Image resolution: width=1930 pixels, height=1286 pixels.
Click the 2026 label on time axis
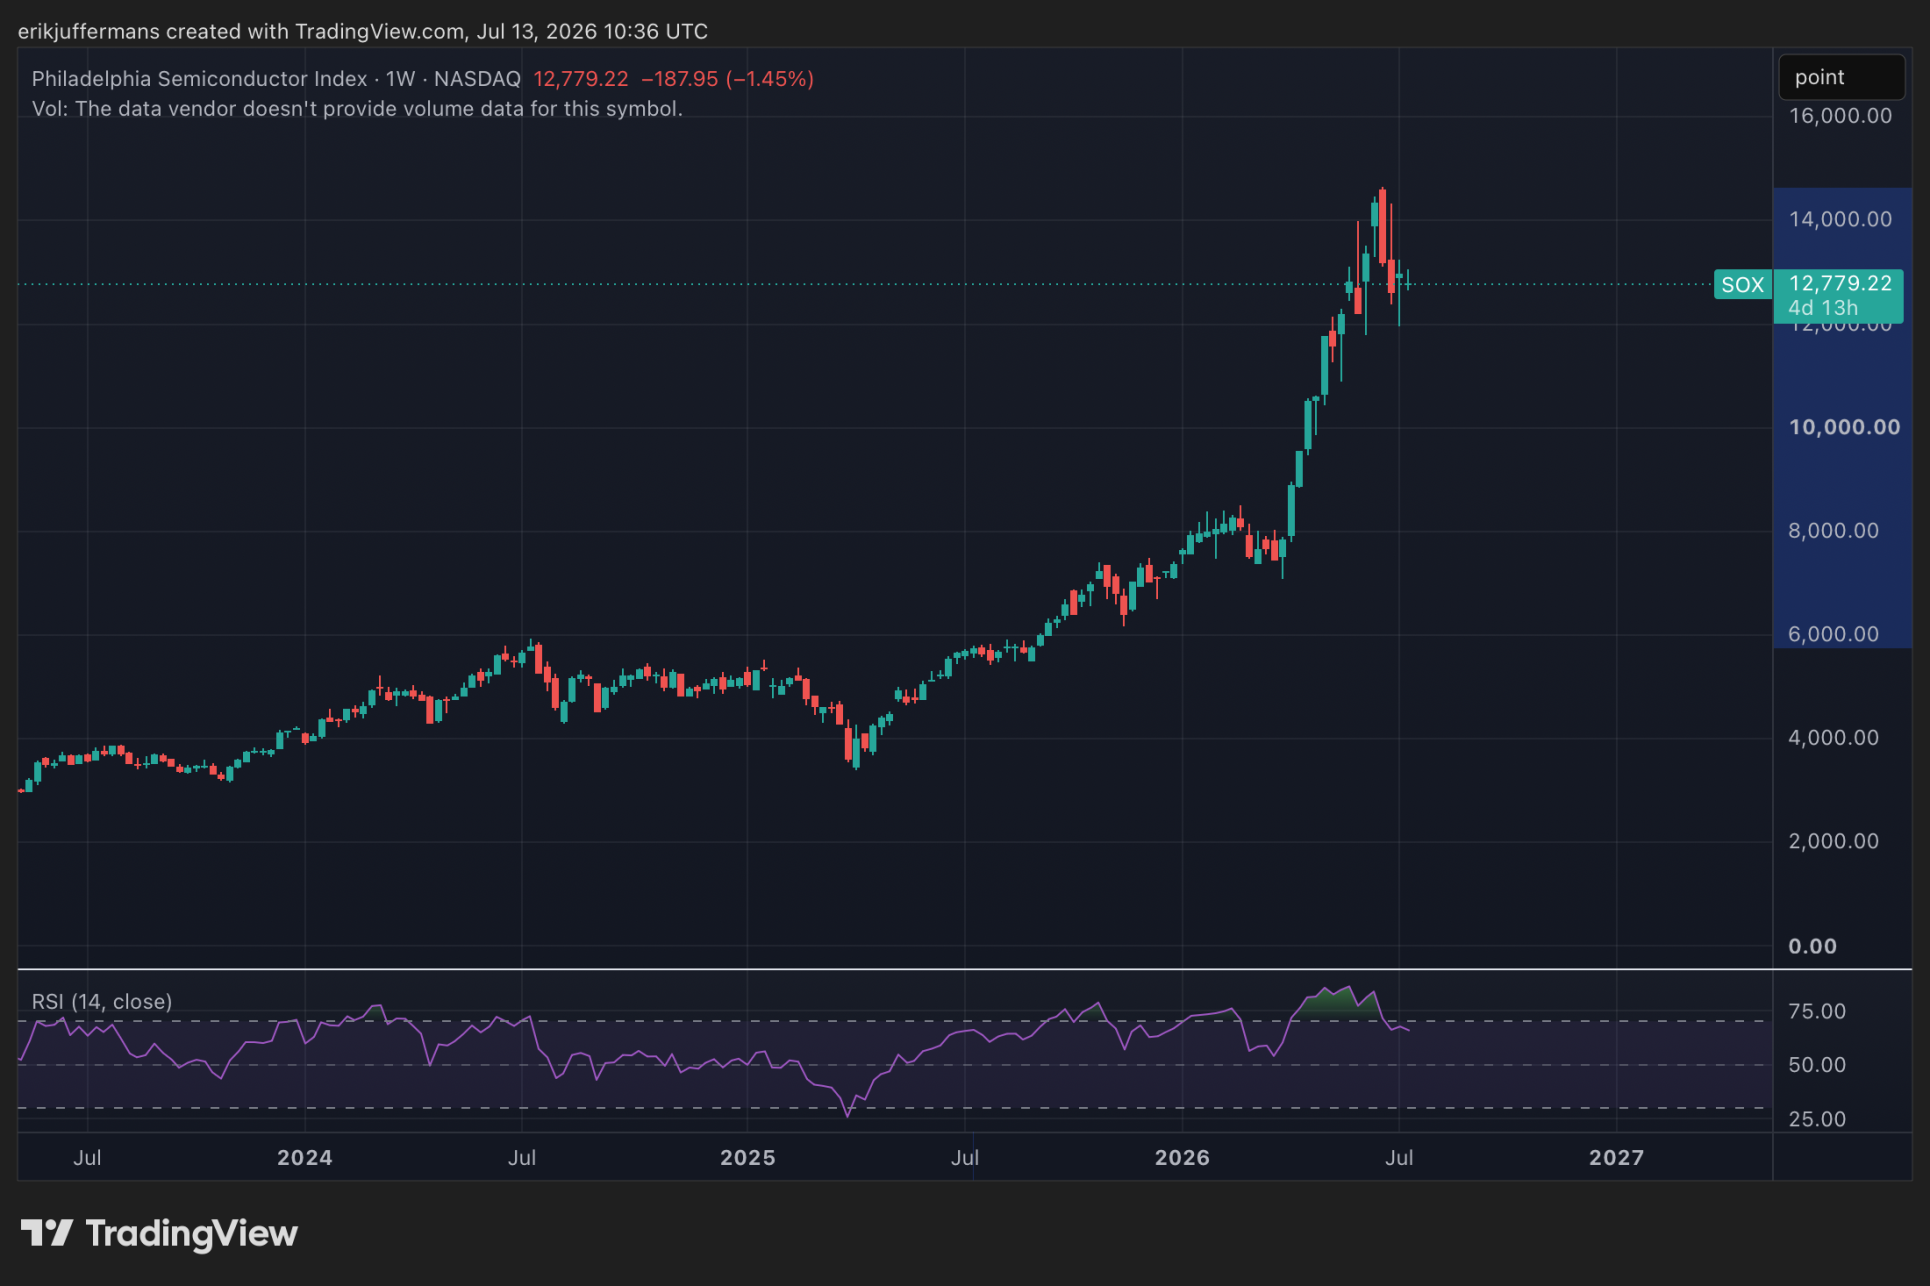point(1182,1158)
